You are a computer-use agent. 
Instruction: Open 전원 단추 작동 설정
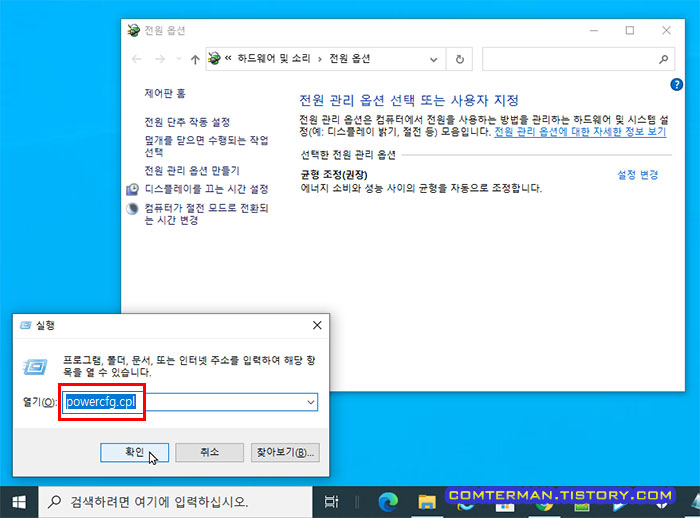point(187,122)
